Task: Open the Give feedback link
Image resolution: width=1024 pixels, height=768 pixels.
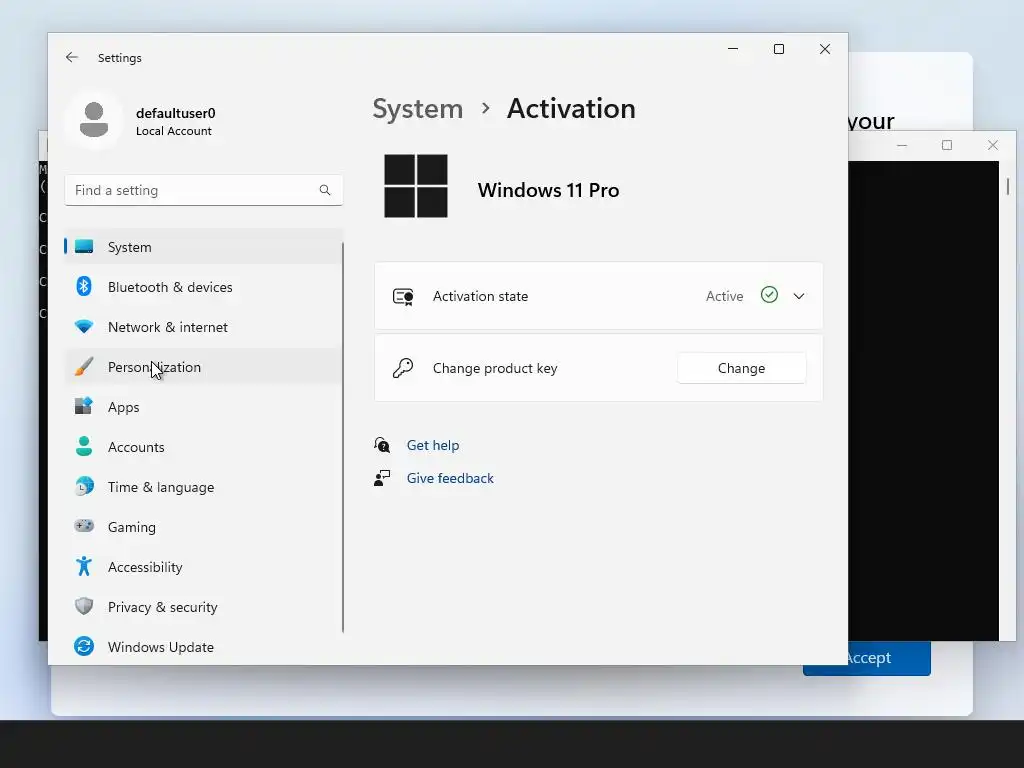Action: (450, 478)
